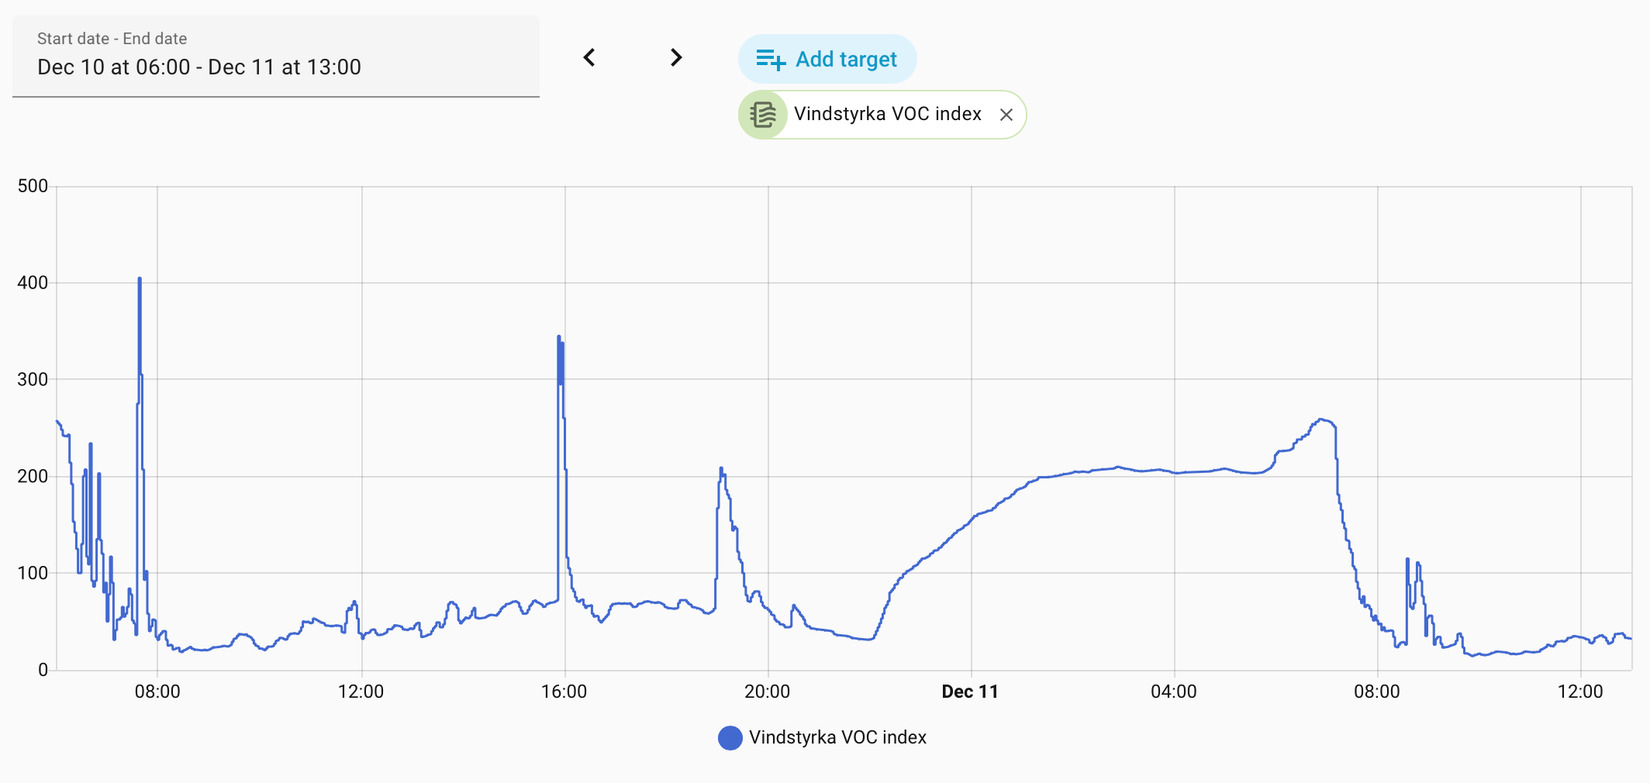Click the 500 value on the Y axis

pyautogui.click(x=34, y=186)
